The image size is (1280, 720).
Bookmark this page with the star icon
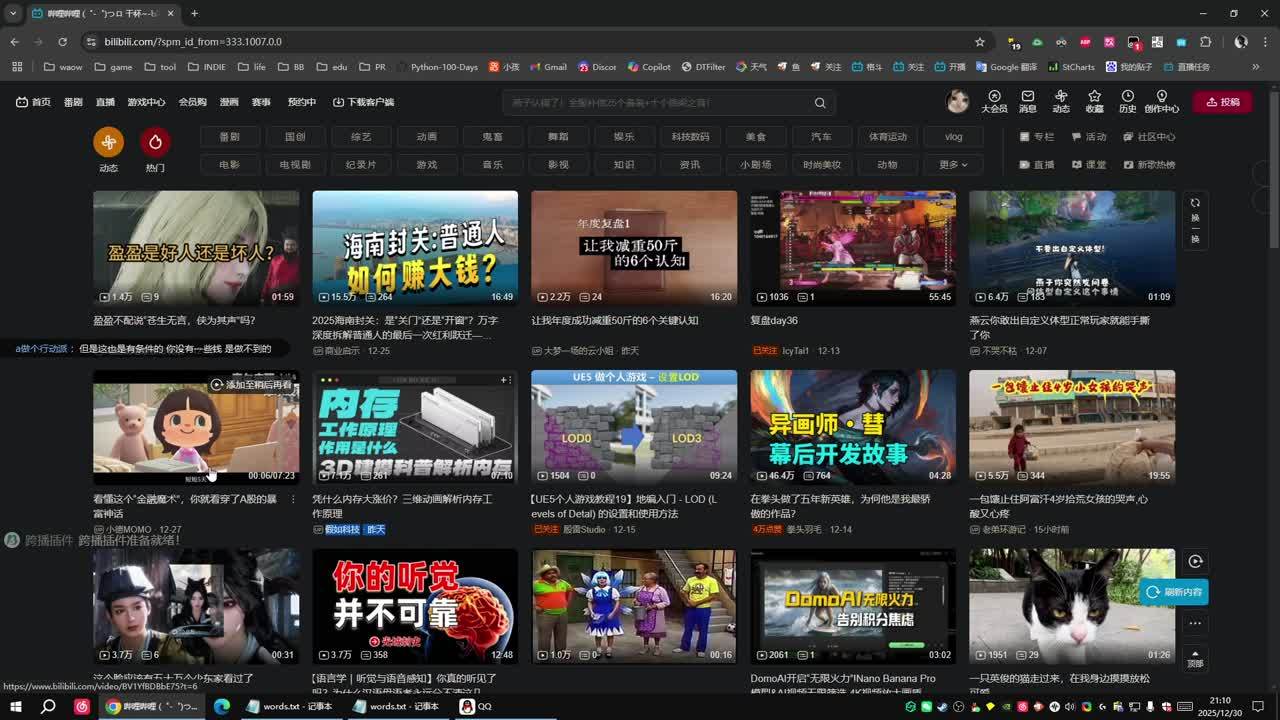coord(980,42)
